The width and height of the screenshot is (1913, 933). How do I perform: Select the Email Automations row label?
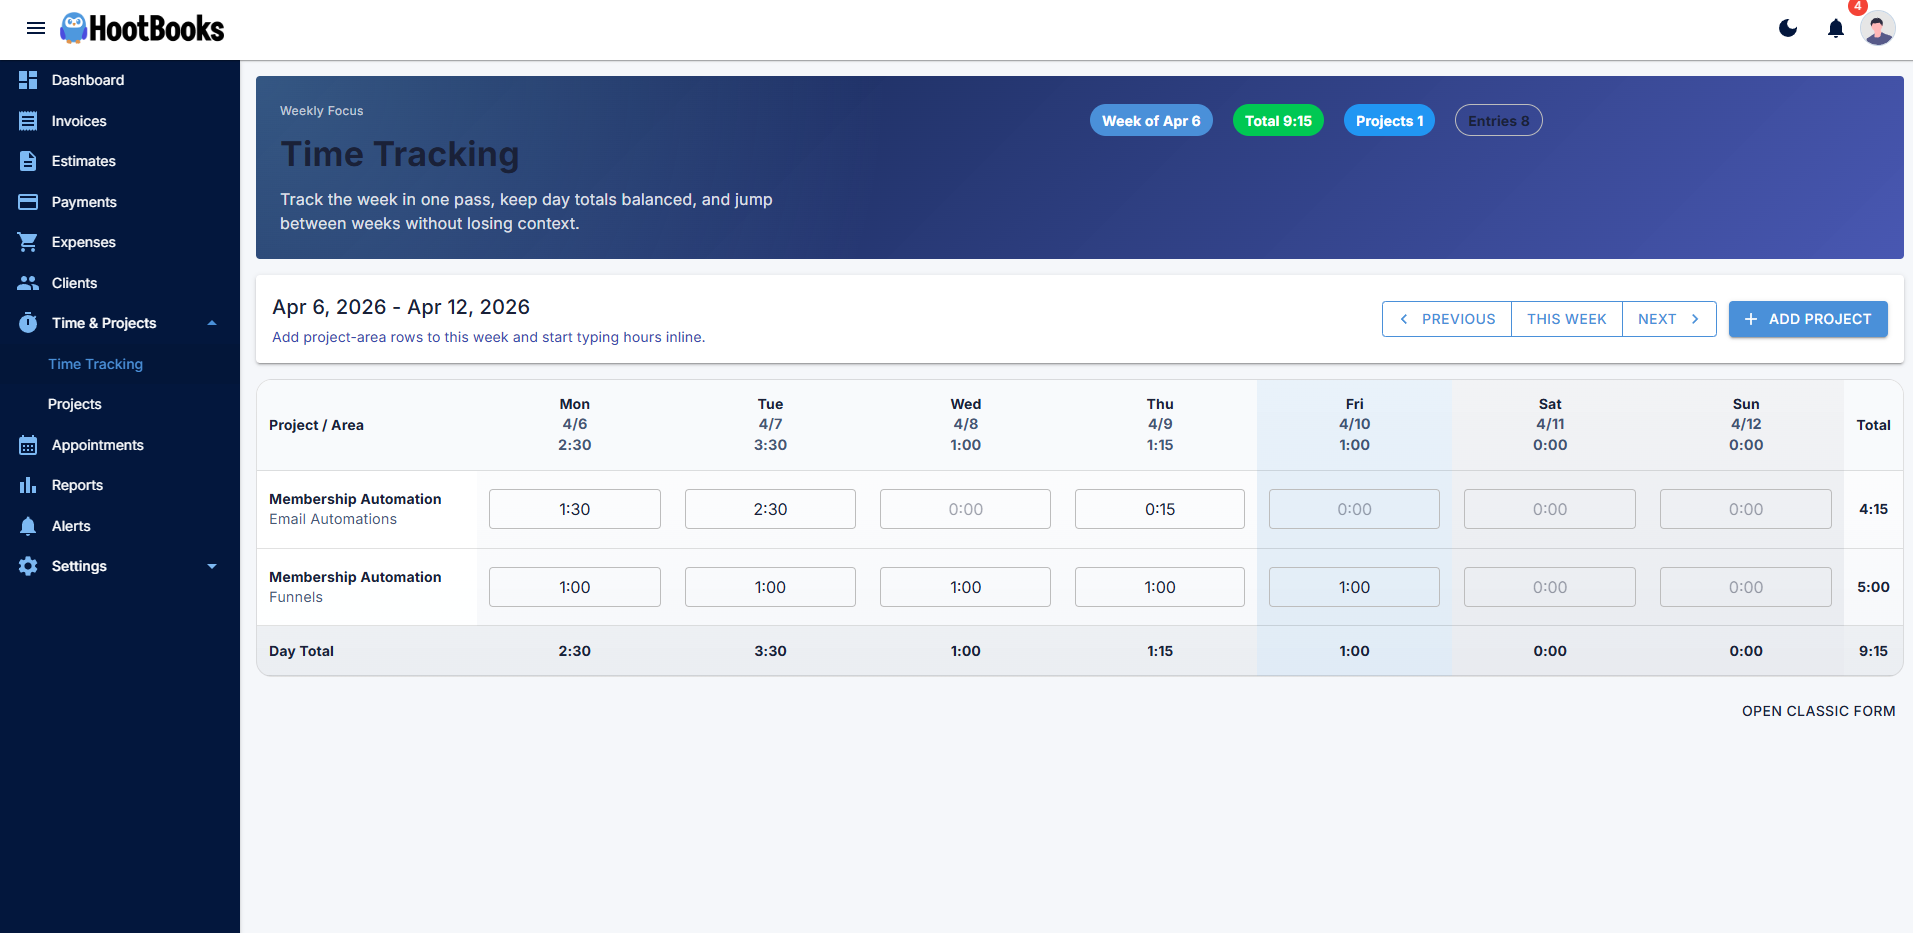[x=333, y=519]
